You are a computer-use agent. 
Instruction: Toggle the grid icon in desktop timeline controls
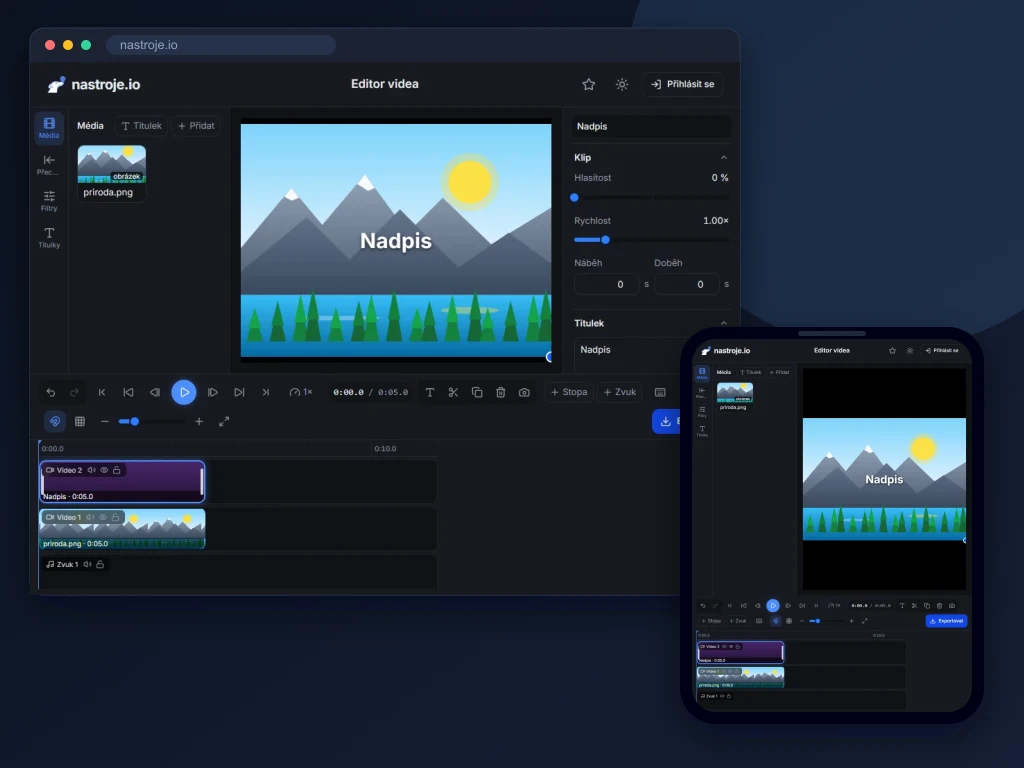pyautogui.click(x=80, y=421)
